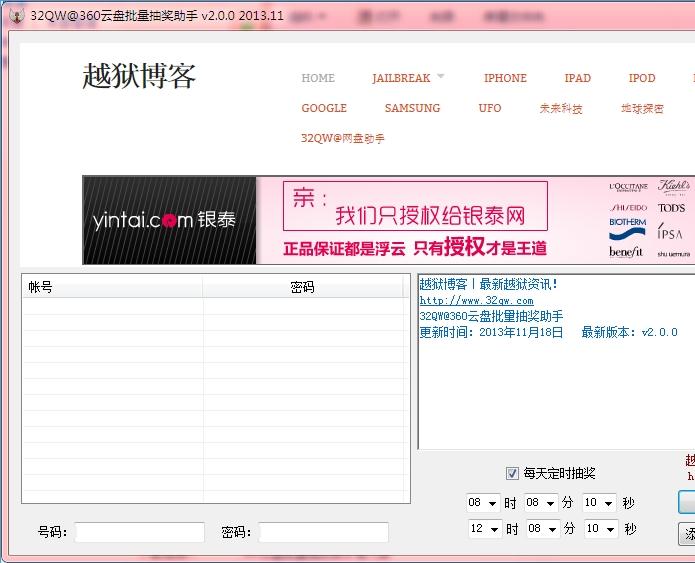Open second row second dropdown (10 秒)
695x563 pixels.
(601, 528)
